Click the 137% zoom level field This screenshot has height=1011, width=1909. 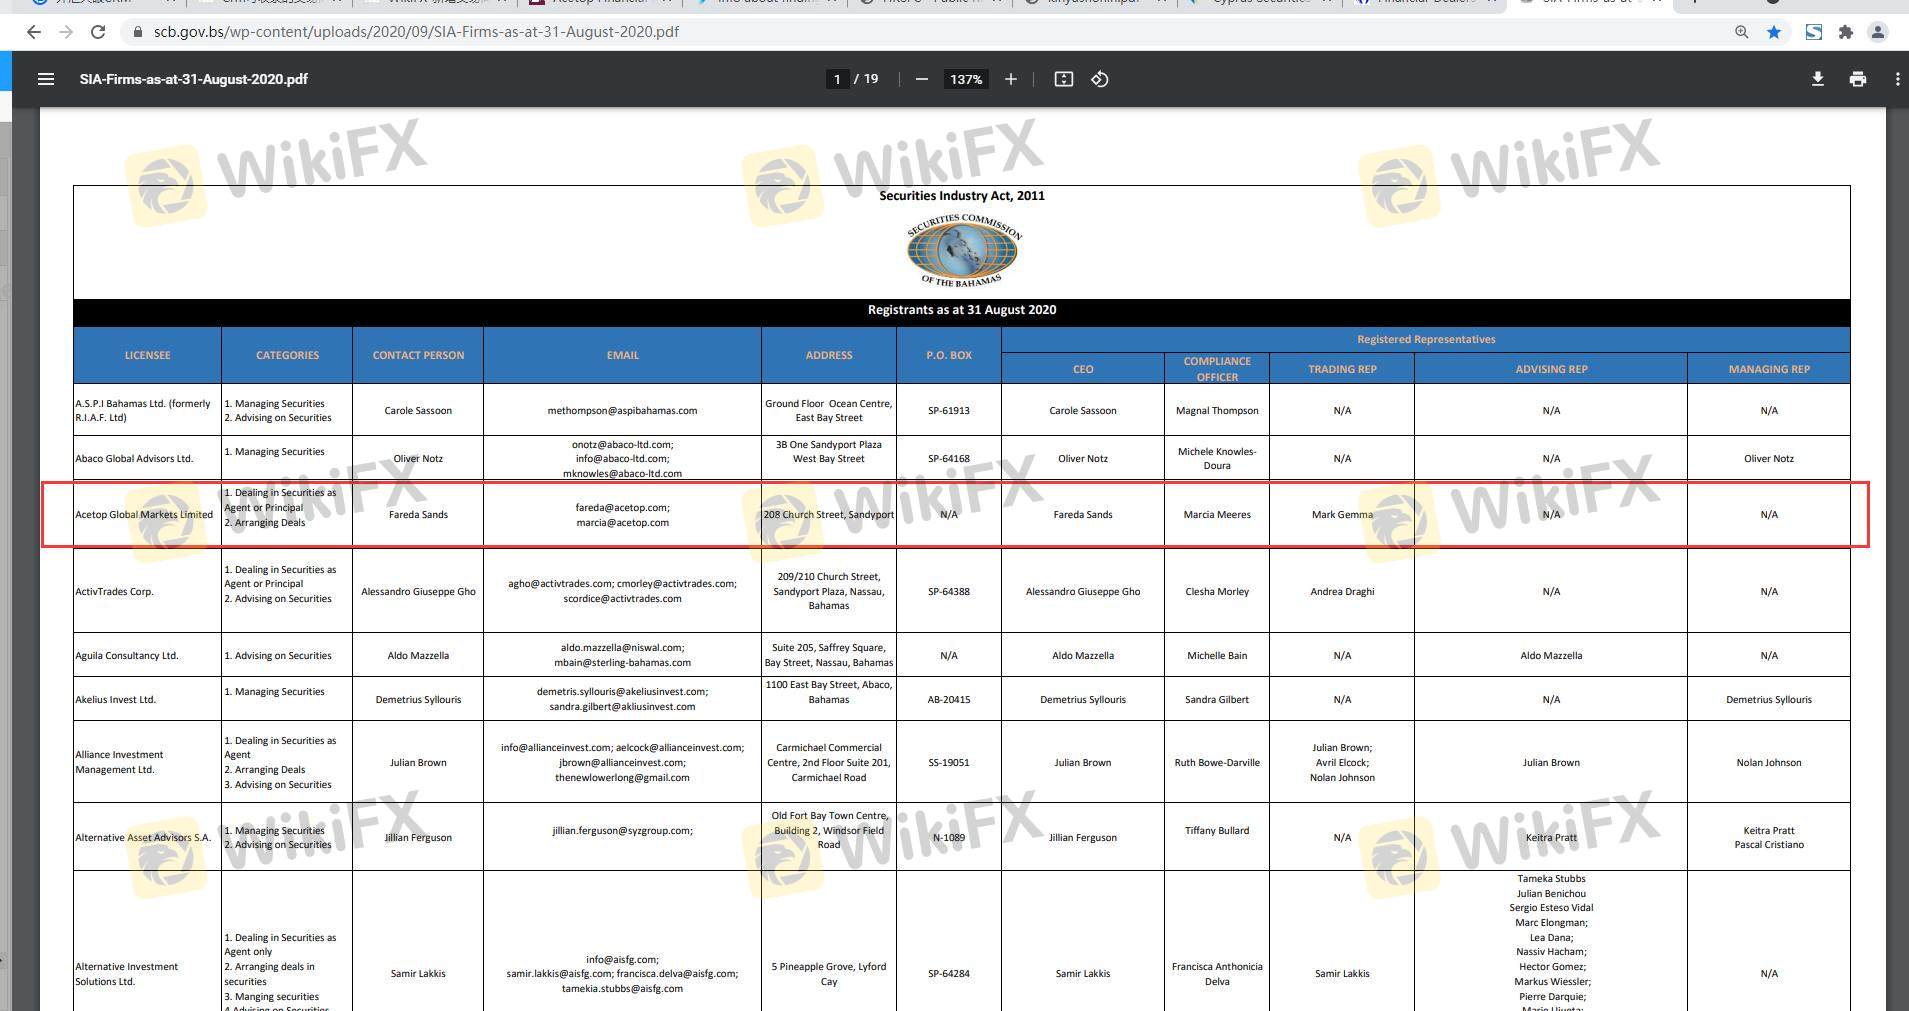(966, 79)
